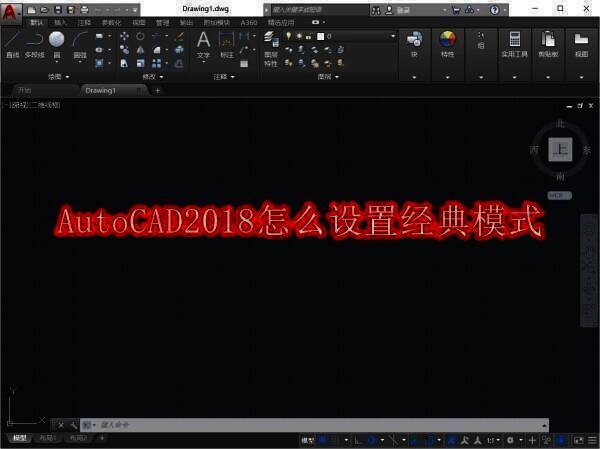Viewport: 600px width, 449px height.
Task: Expand the Modify (修改) panel flyout
Action: pyautogui.click(x=153, y=77)
